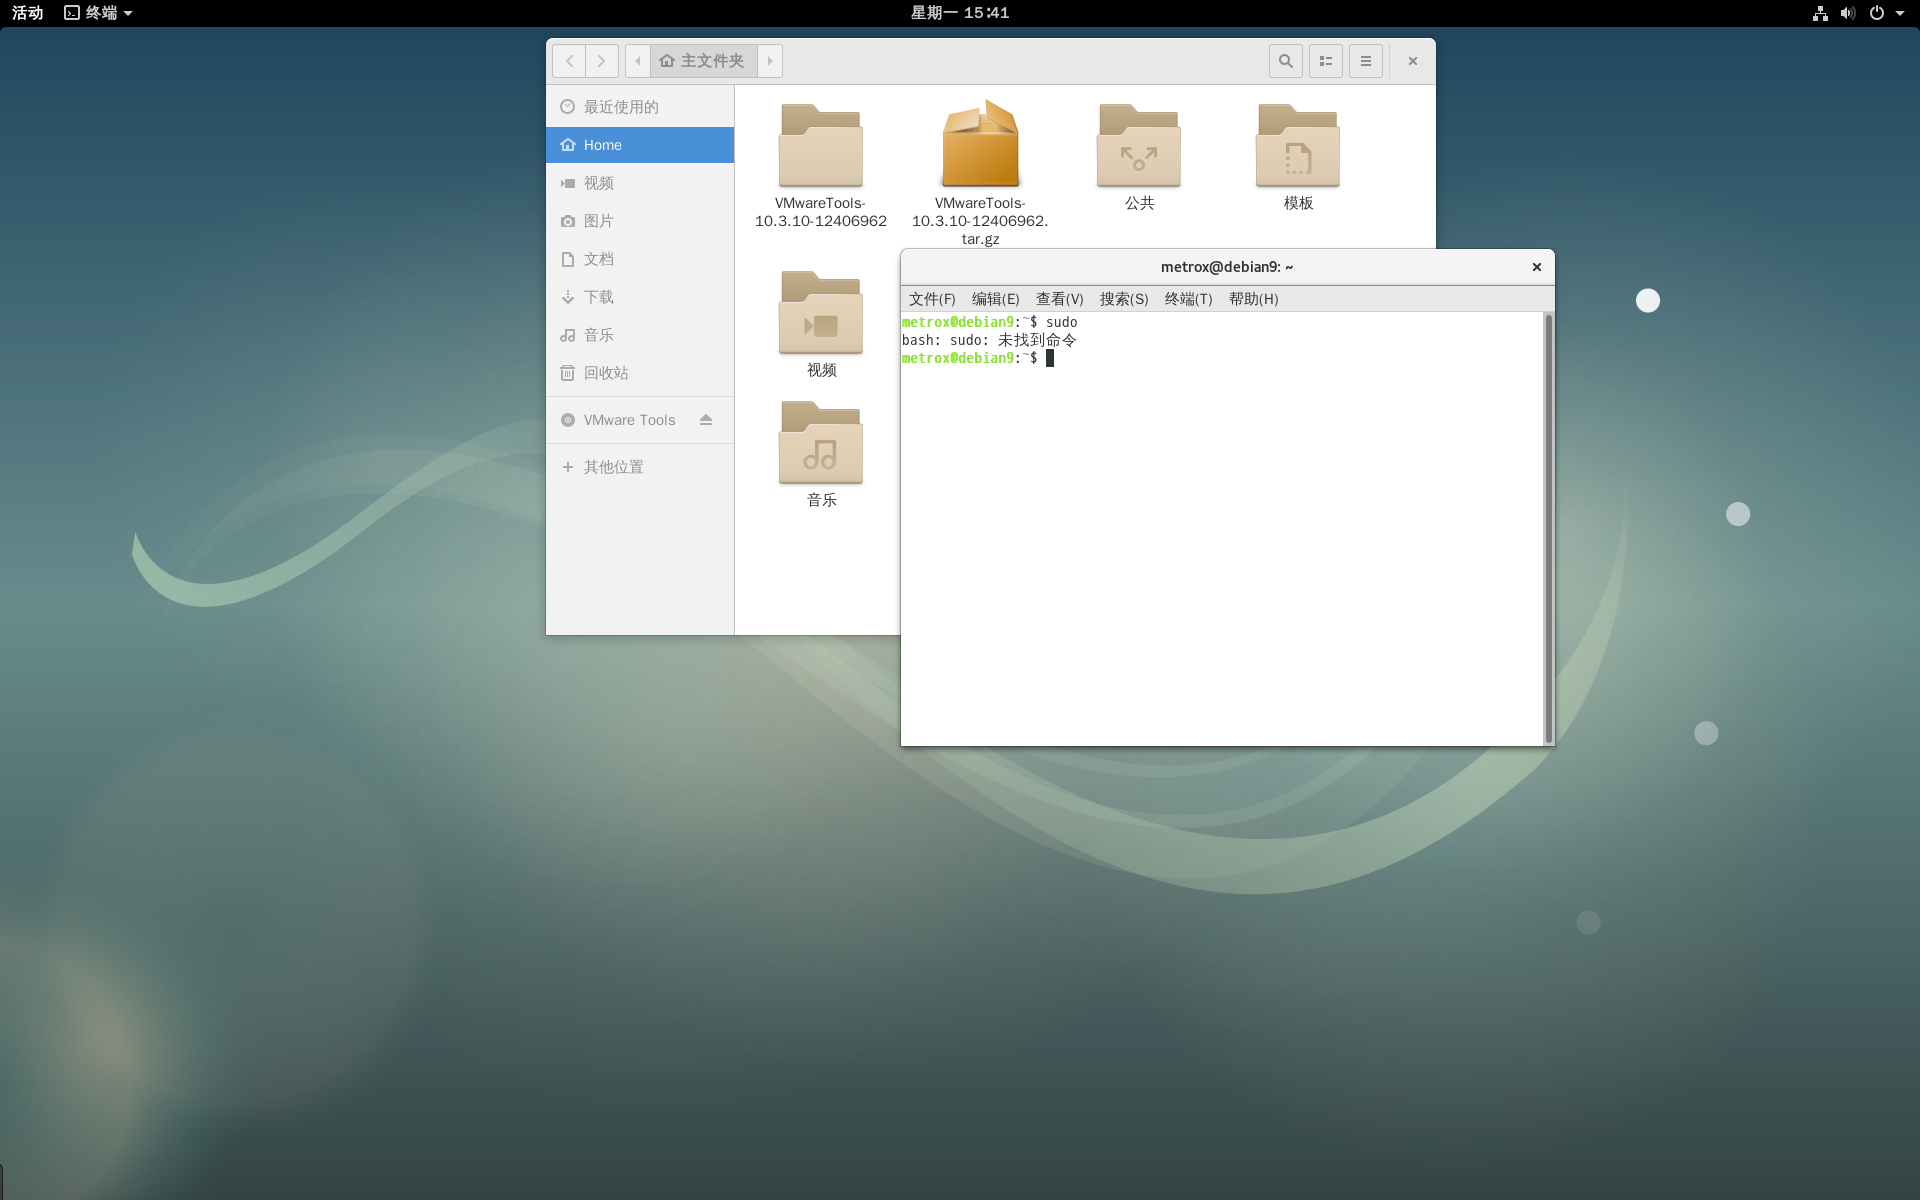Open 视频 in the sidebar

coord(640,183)
